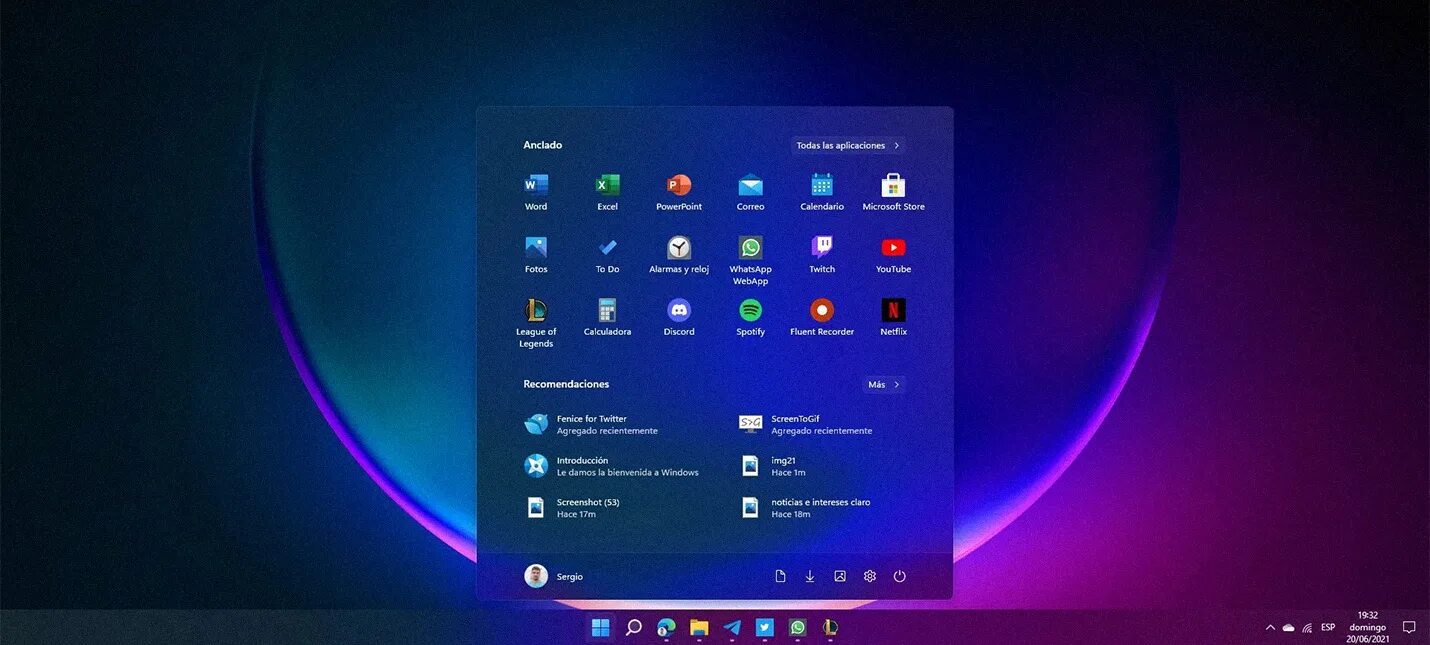Open Microsoft Edge on the taskbar
This screenshot has height=645, width=1430.
[x=666, y=628]
